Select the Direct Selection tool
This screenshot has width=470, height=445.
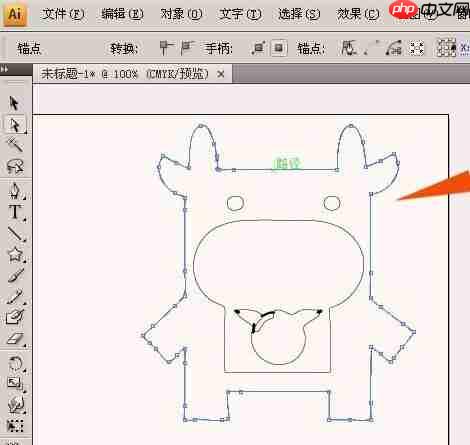[15, 125]
